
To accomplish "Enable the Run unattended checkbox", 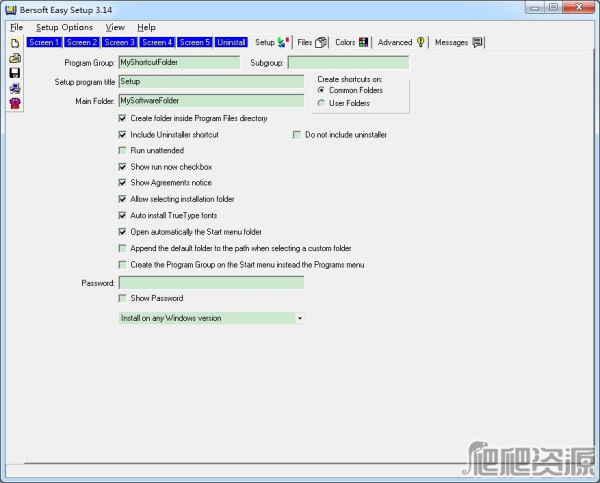I will 122,150.
